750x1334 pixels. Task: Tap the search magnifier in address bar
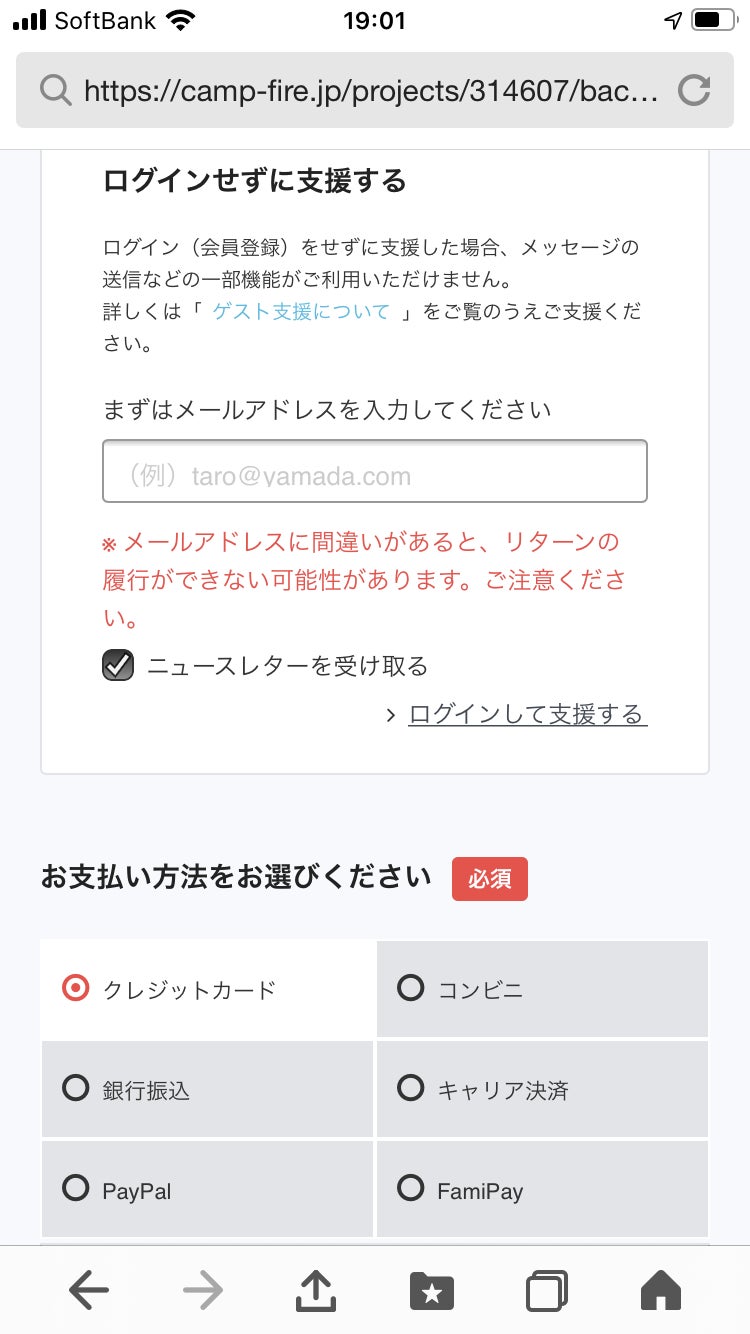coord(55,91)
